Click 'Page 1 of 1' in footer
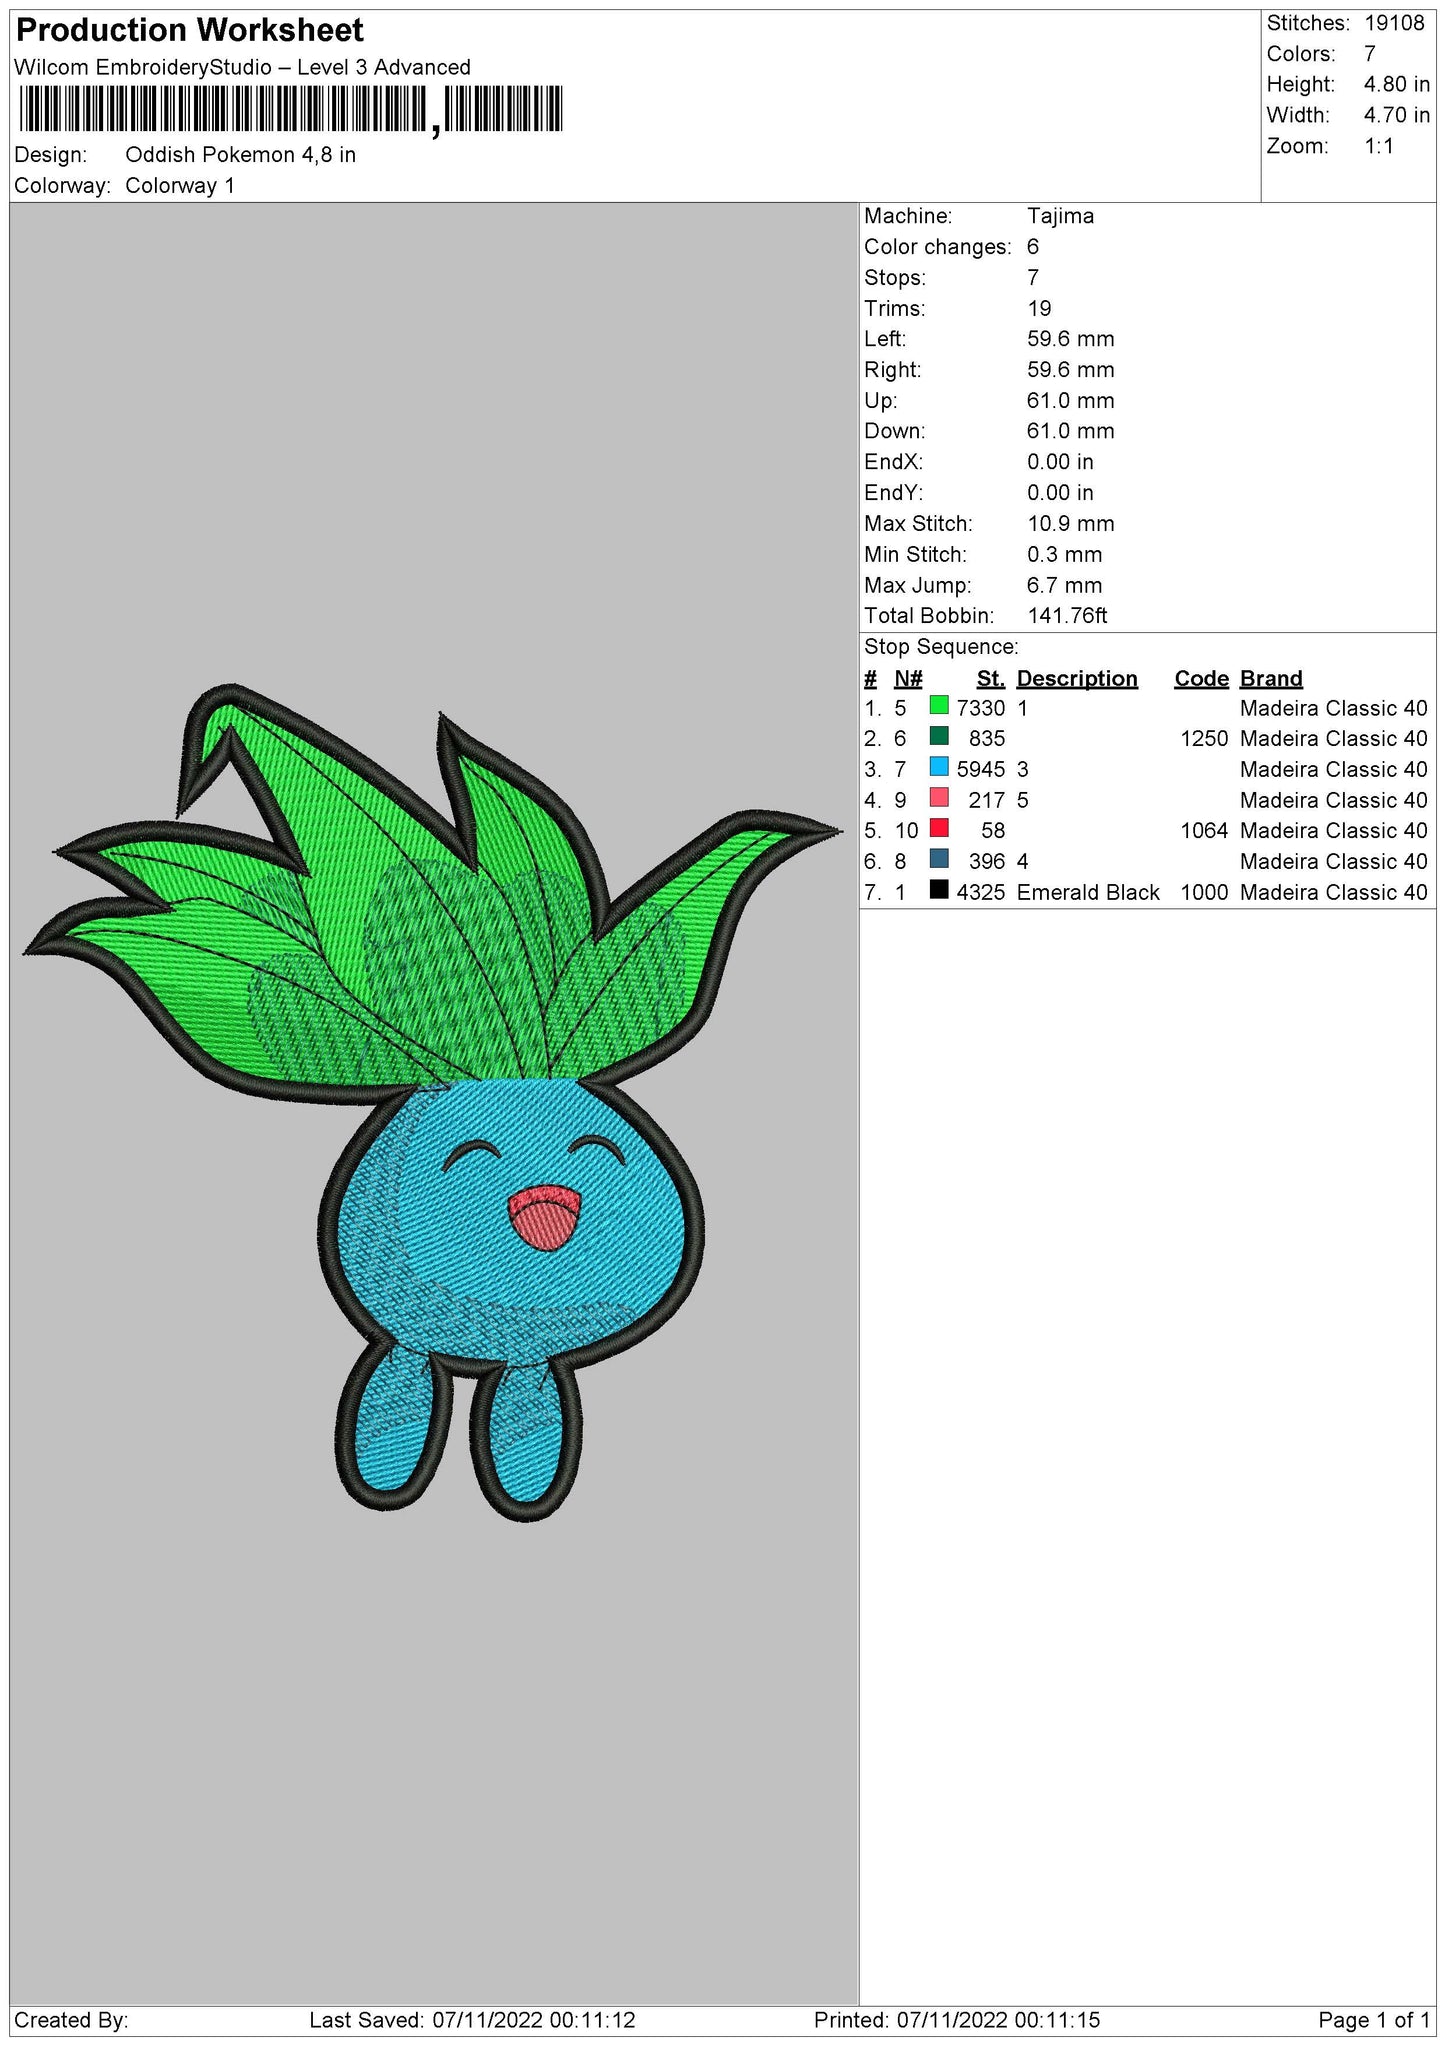The width and height of the screenshot is (1445, 2045). [x=1374, y=2020]
